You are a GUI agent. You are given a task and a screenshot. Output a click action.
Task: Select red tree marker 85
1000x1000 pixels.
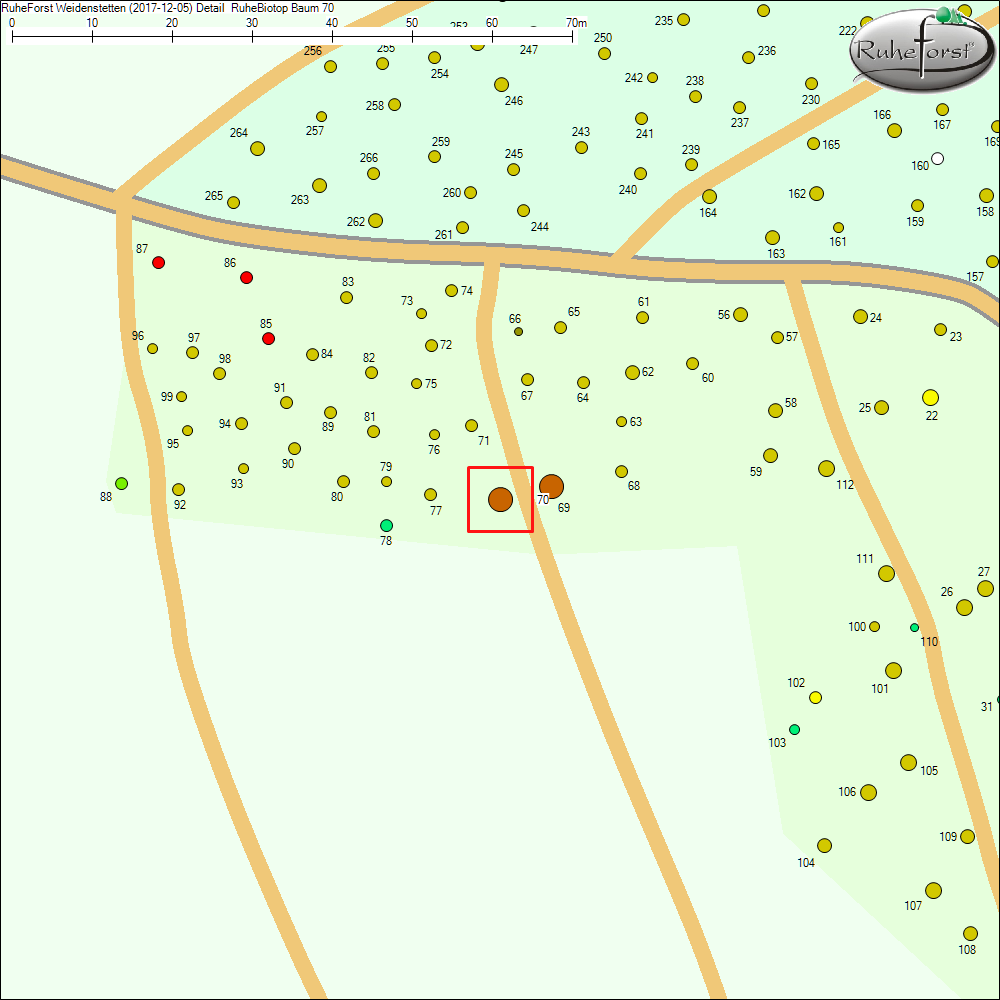[268, 339]
